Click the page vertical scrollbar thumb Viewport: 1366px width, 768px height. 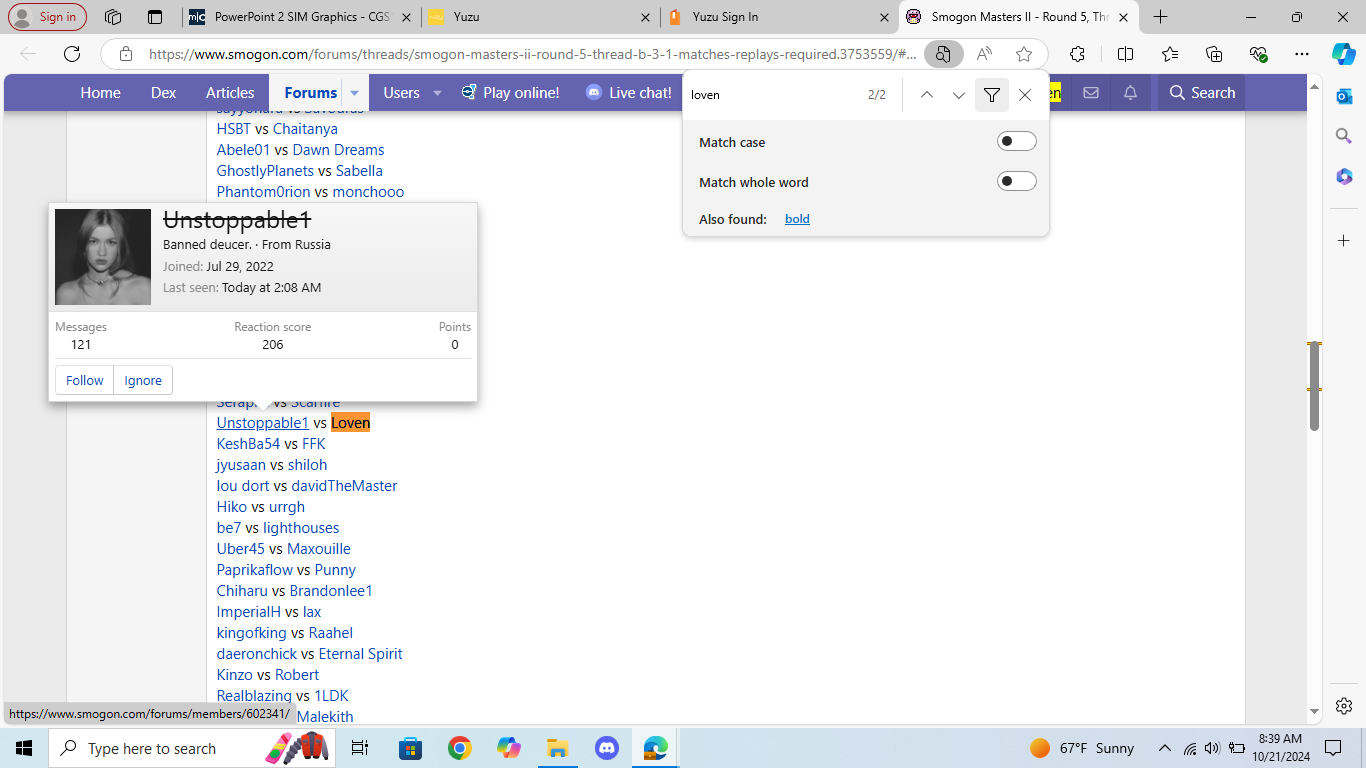pos(1314,385)
